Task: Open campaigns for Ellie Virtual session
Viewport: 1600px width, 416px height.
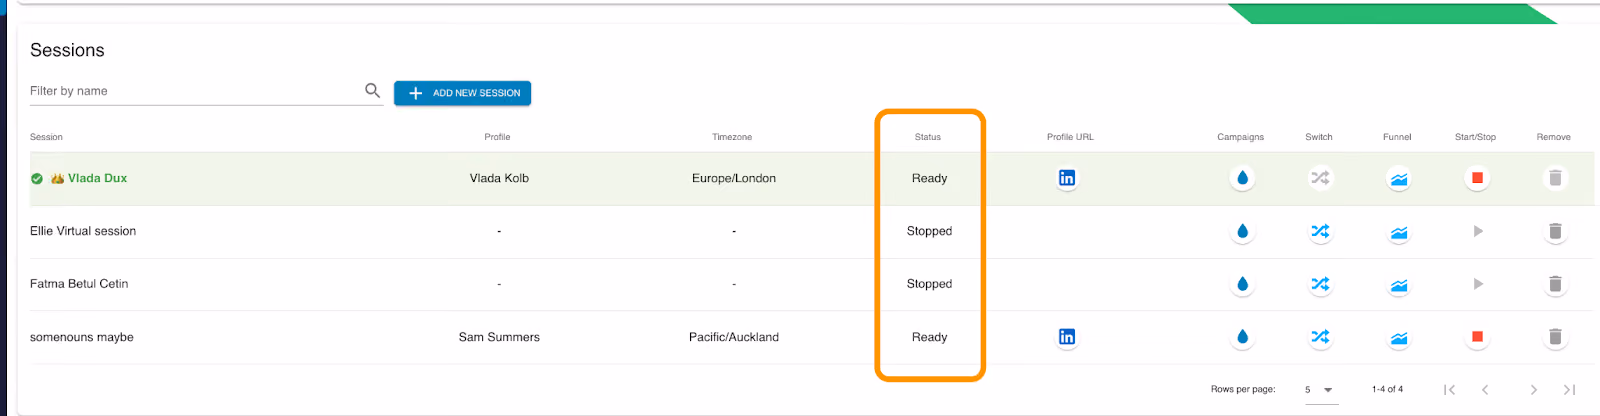Action: point(1242,231)
